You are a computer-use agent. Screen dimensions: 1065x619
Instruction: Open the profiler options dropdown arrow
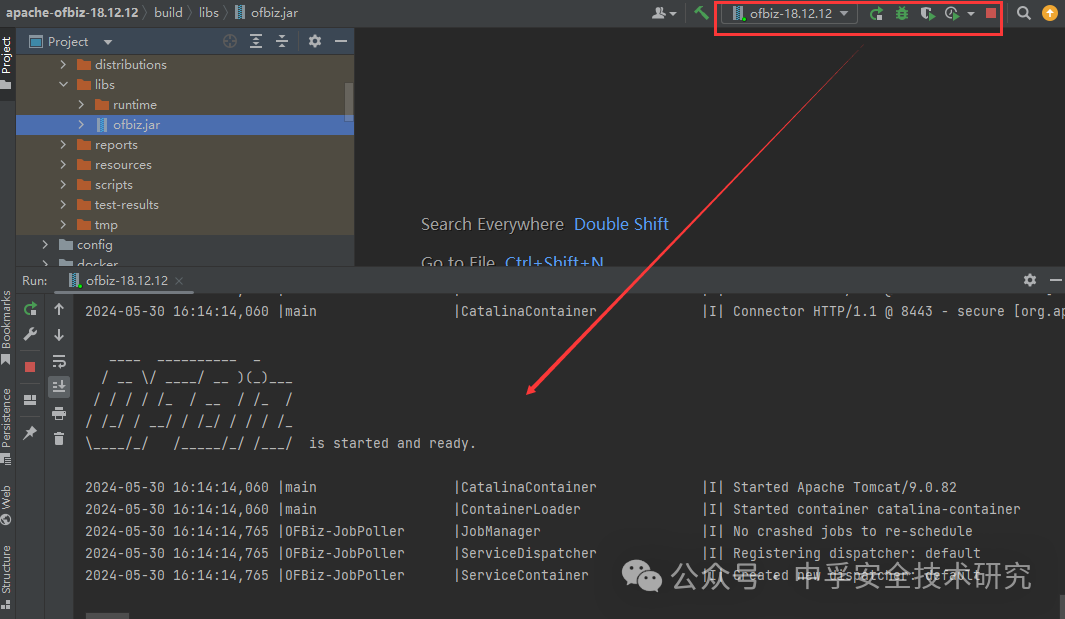(x=971, y=14)
